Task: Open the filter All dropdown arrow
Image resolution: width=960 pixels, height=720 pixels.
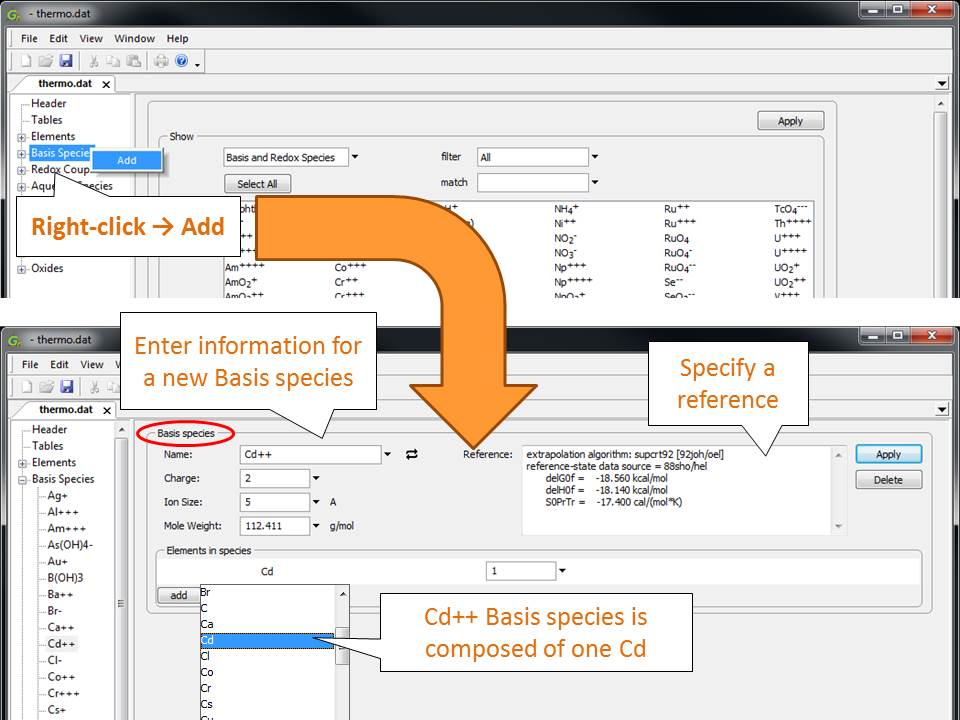Action: (x=594, y=157)
